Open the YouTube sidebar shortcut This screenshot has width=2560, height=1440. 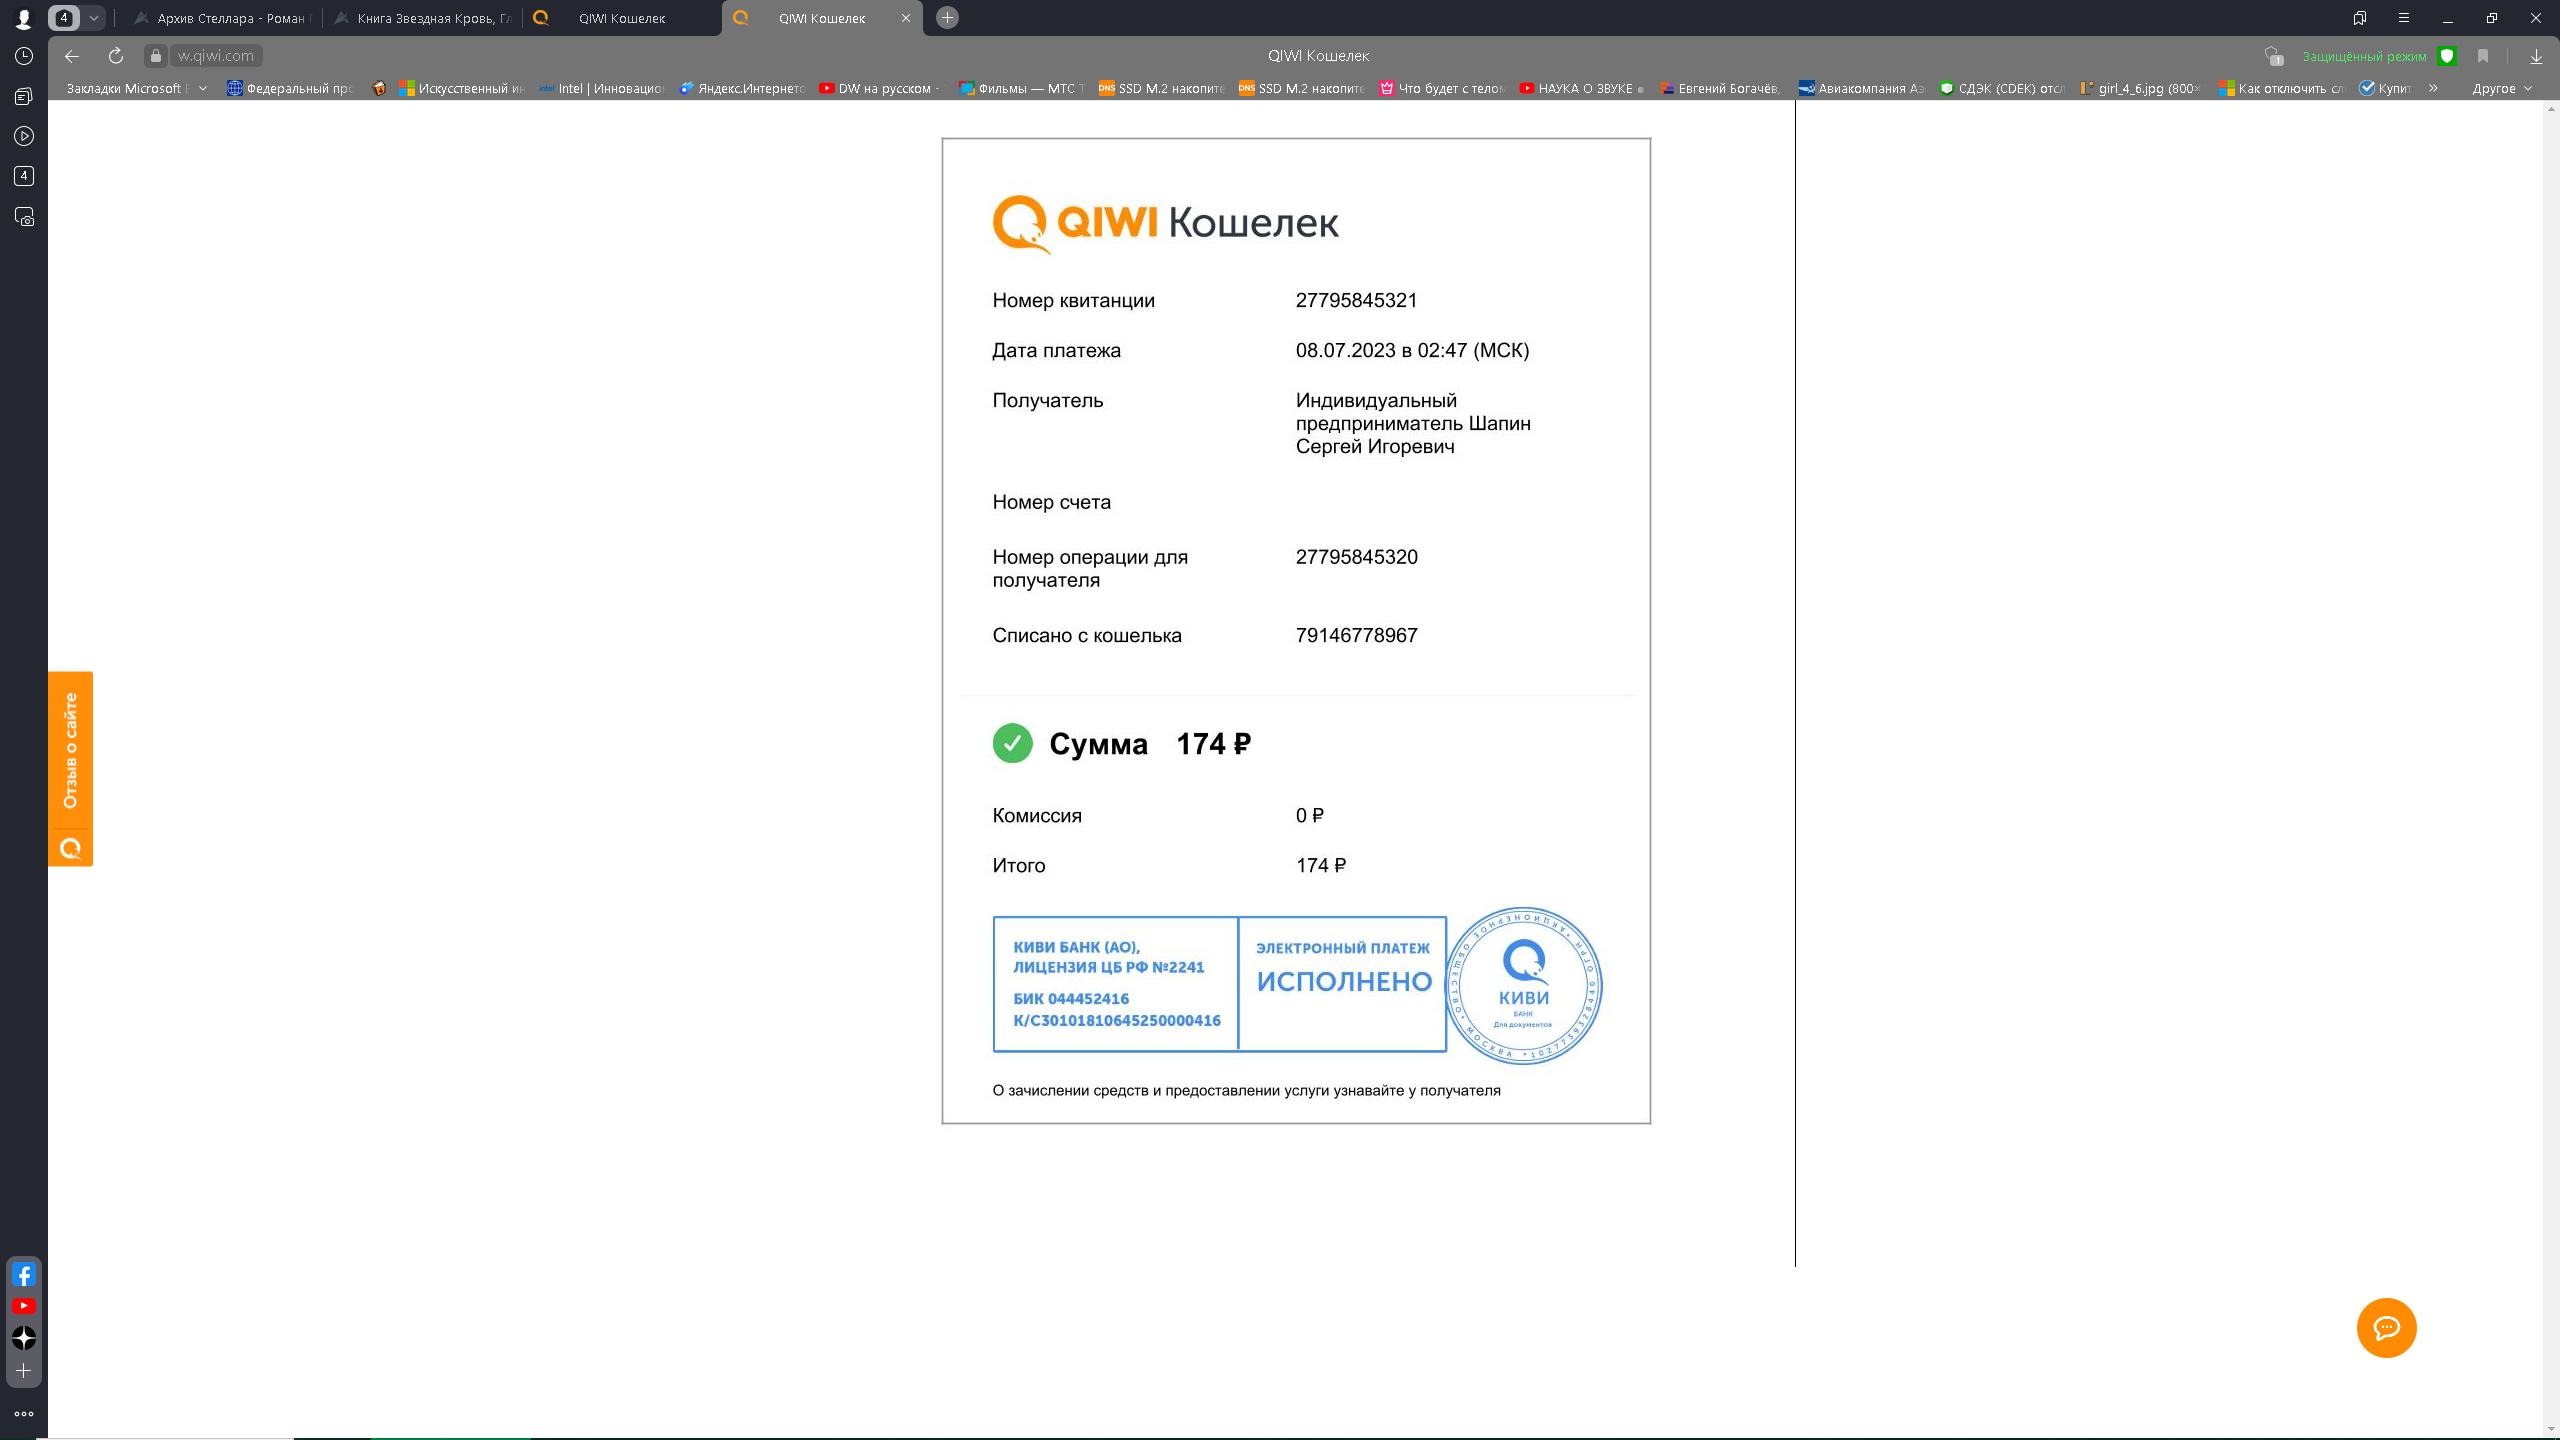24,1306
